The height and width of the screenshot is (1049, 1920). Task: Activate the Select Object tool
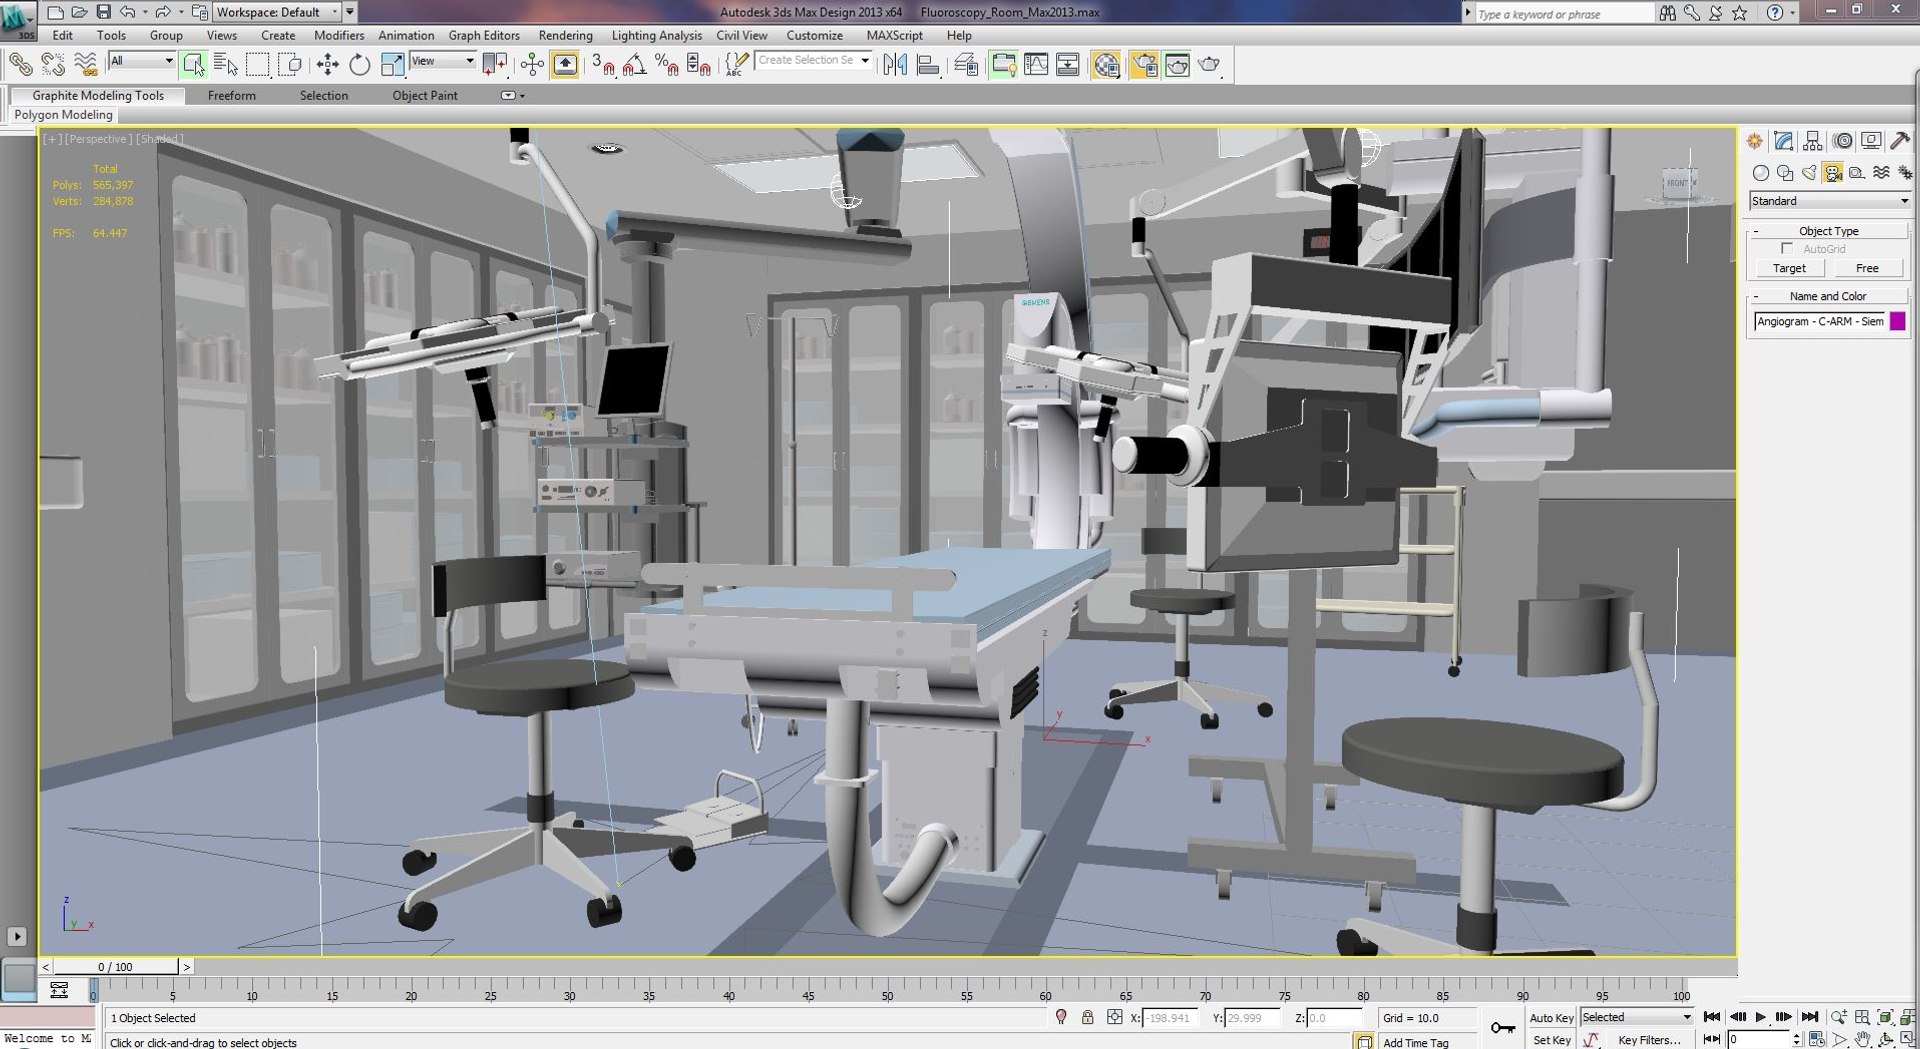click(x=194, y=65)
